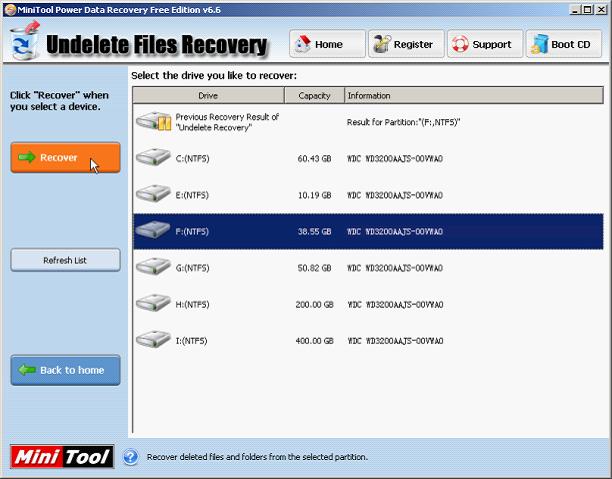Click the G: drive disk icon

coord(153,267)
